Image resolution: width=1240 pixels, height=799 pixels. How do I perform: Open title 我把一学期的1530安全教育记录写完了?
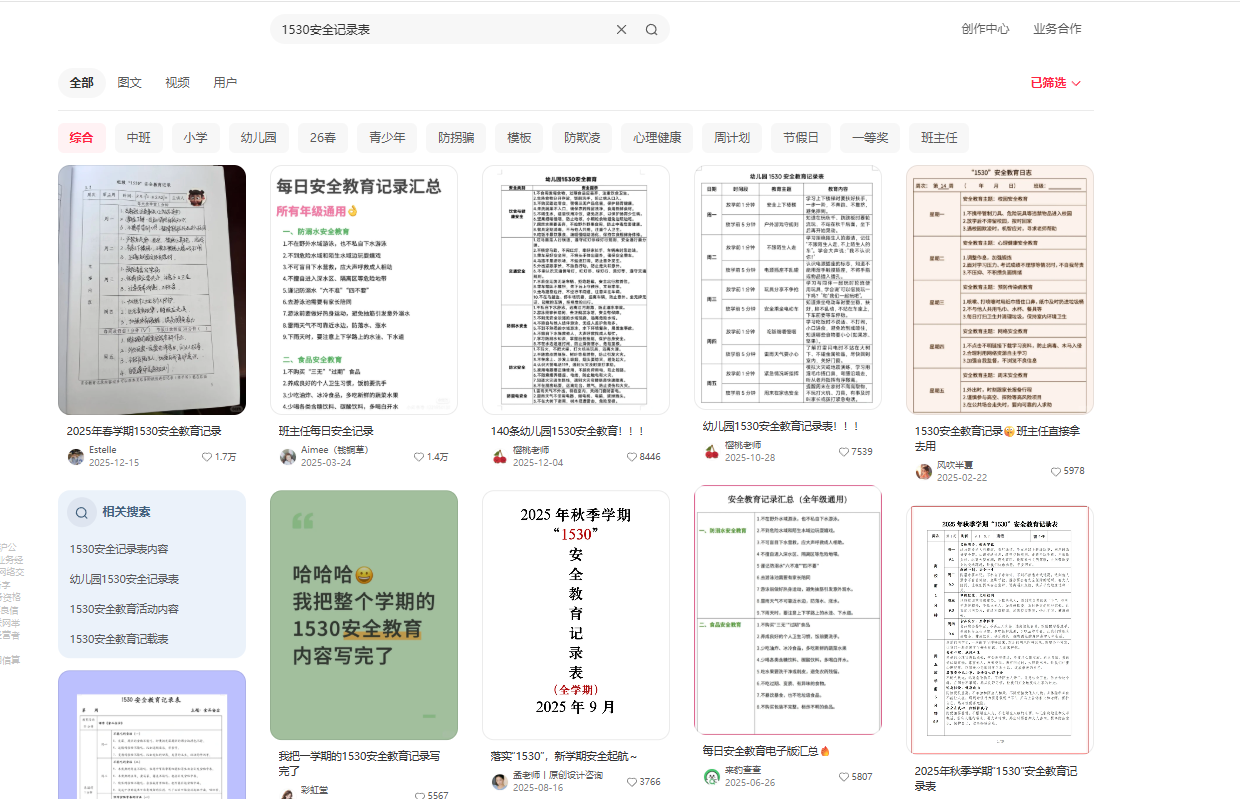(x=359, y=763)
